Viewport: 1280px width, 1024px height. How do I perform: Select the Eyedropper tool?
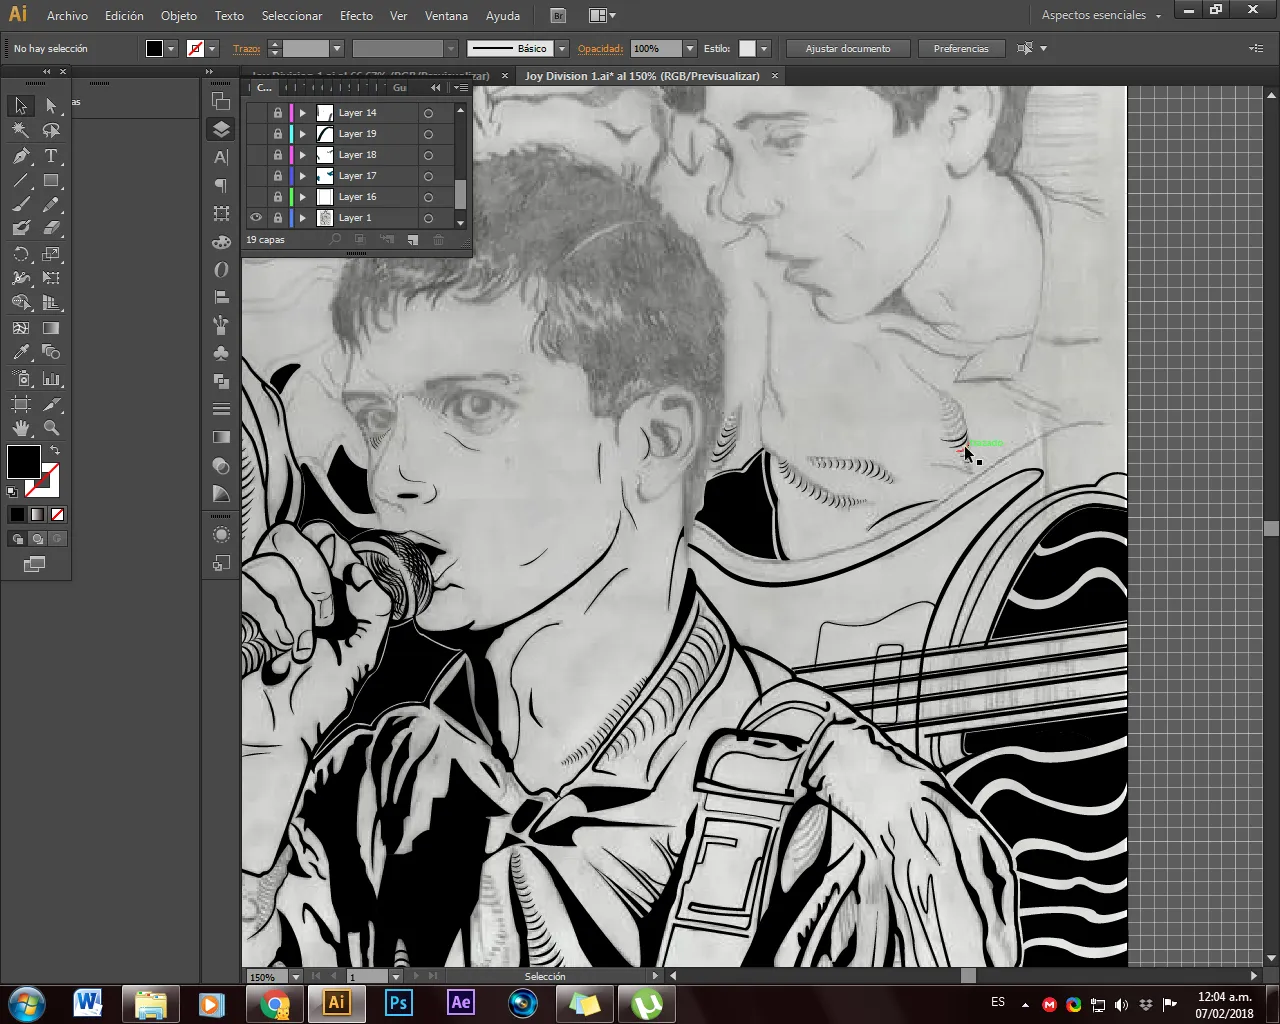point(21,352)
